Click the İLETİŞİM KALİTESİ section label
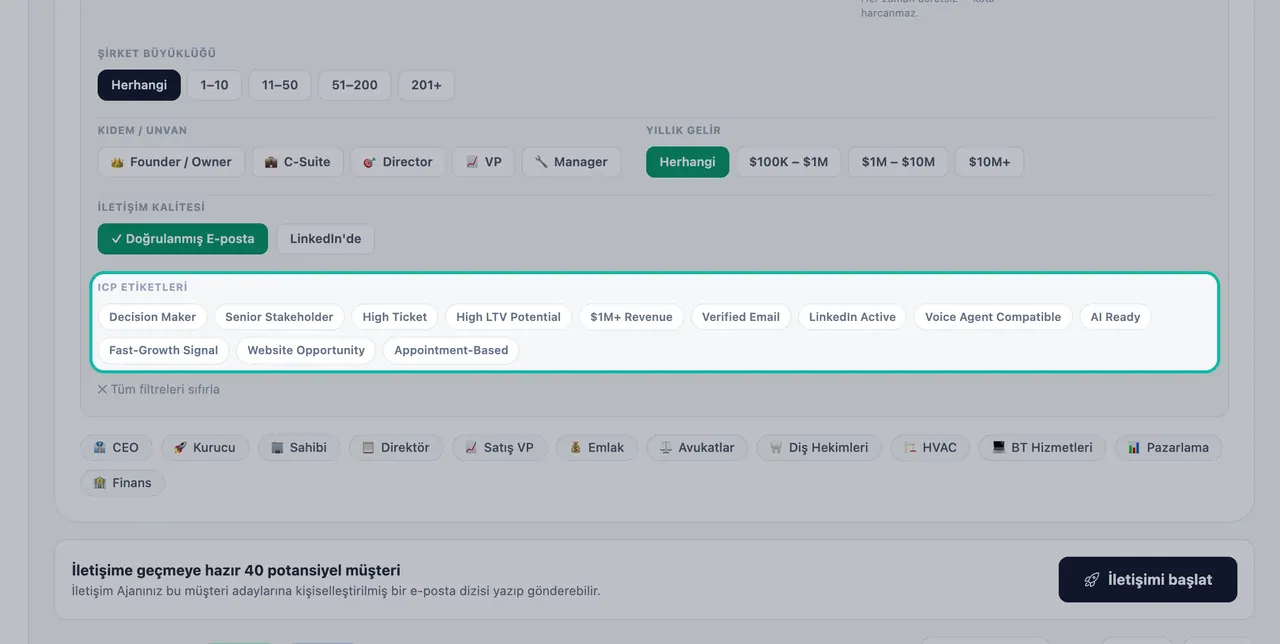 tap(151, 207)
